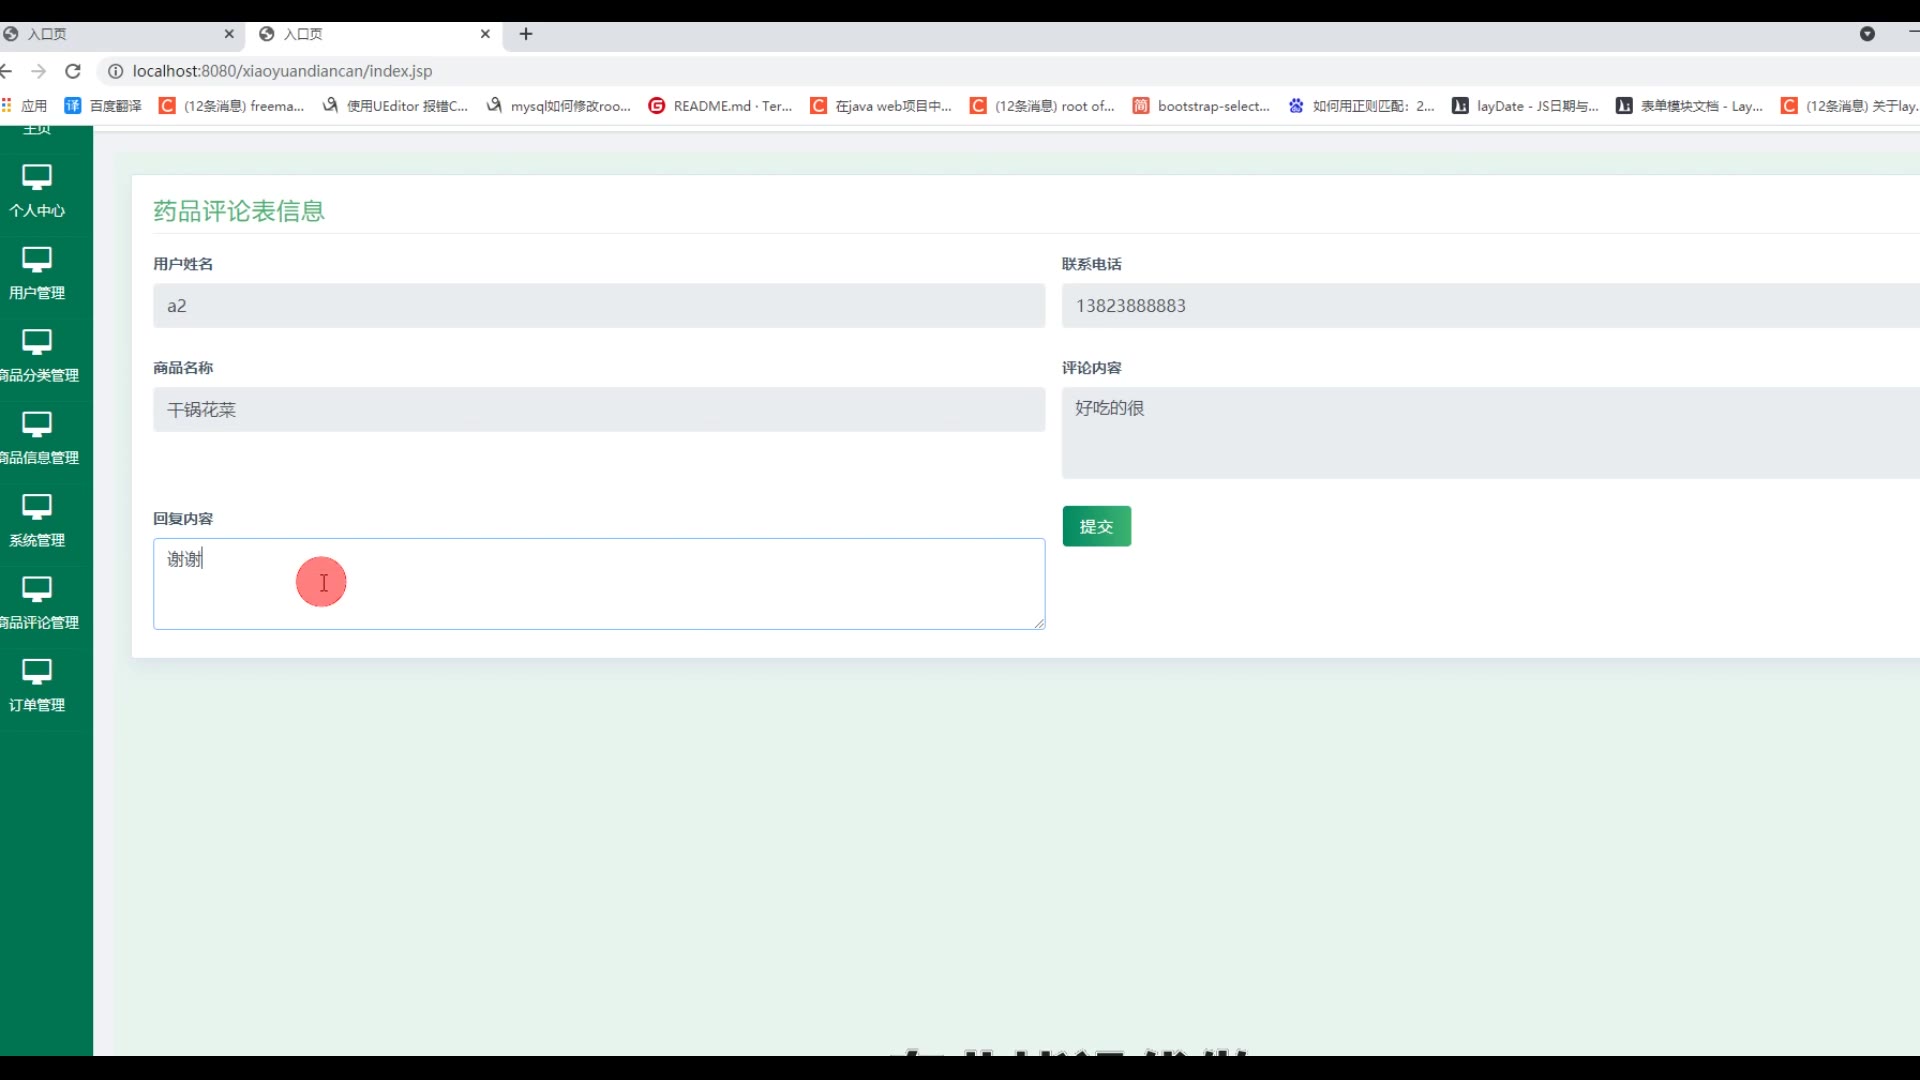Open the freema... CSDN bookmark
The image size is (1920, 1080).
point(232,106)
